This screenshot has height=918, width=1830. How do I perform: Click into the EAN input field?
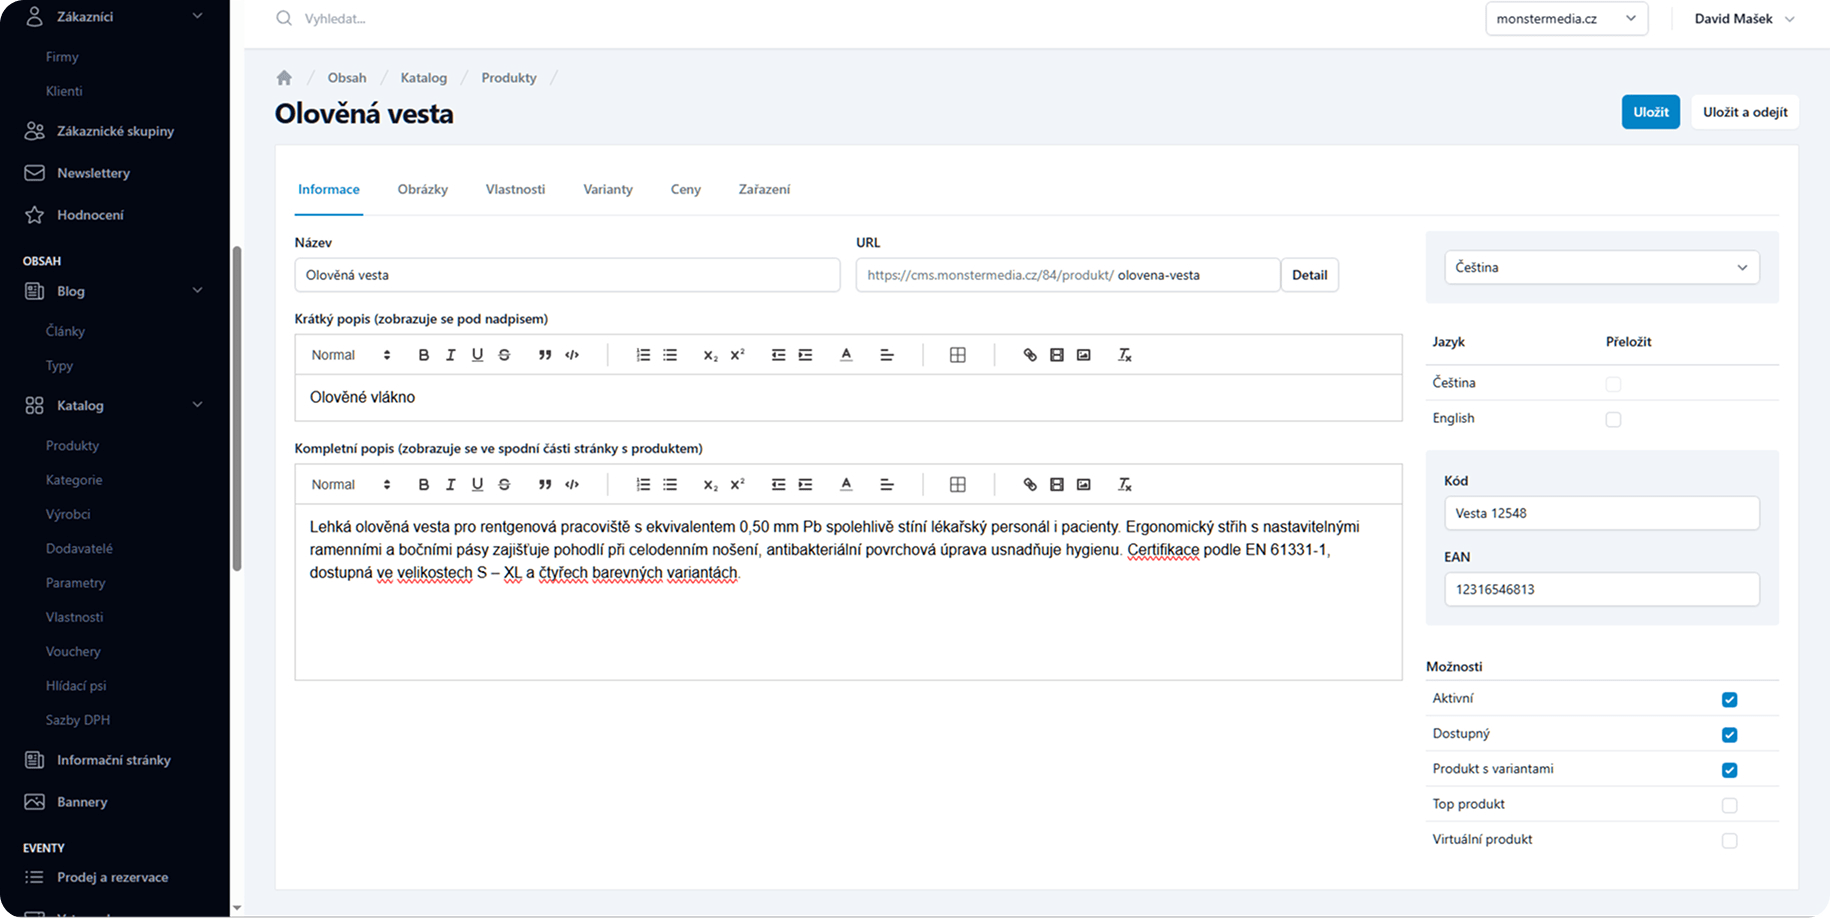[1601, 590]
